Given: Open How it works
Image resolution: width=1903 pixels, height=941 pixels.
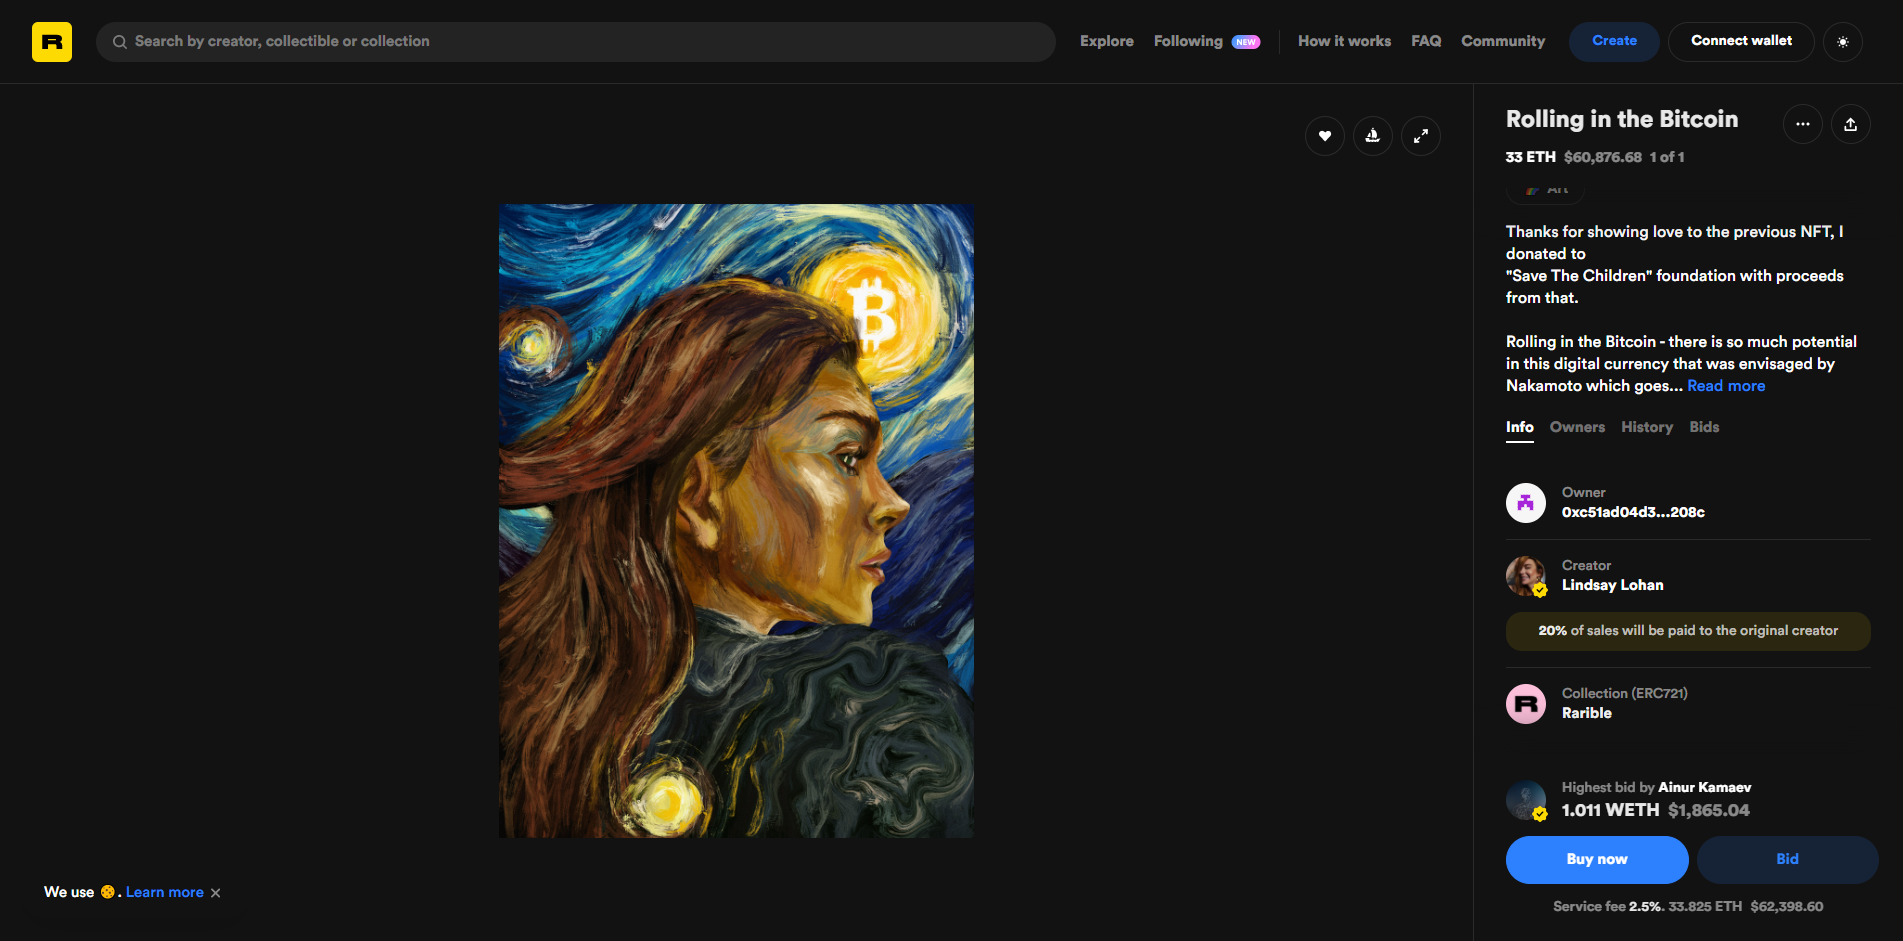Looking at the screenshot, I should 1344,41.
